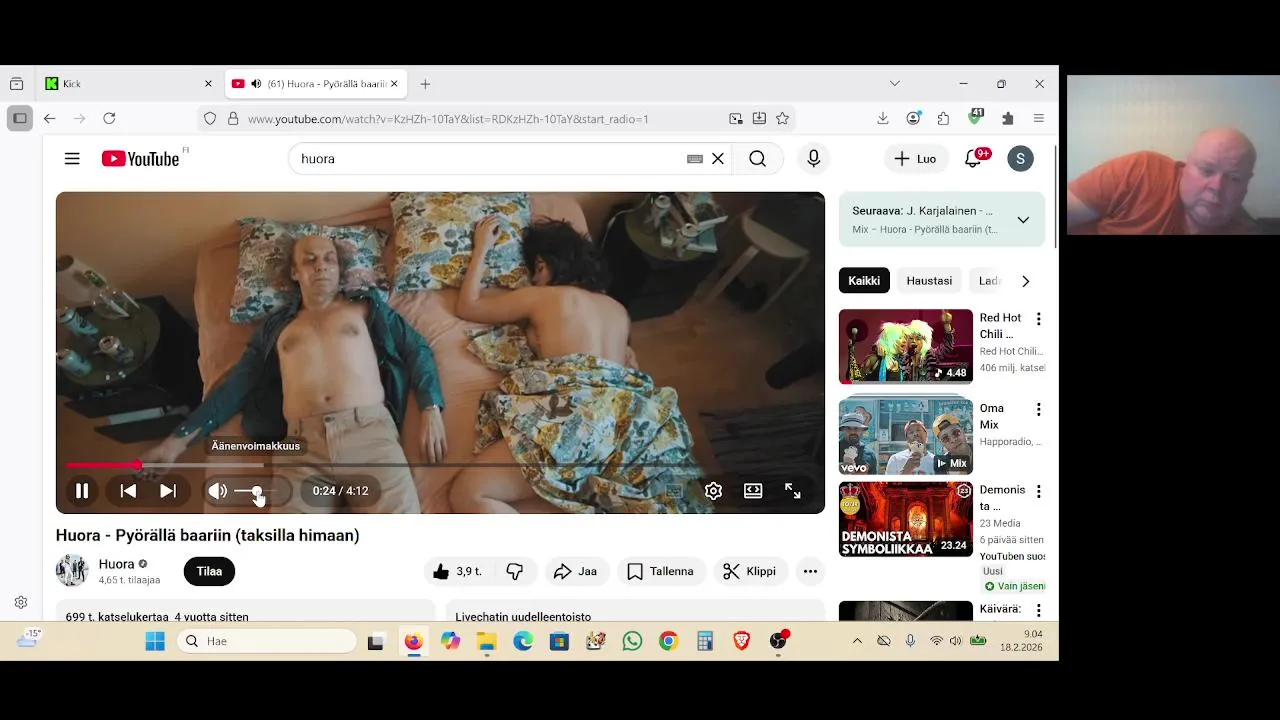List all tabs dropdown arrow
Image resolution: width=1280 pixels, height=720 pixels.
(895, 84)
